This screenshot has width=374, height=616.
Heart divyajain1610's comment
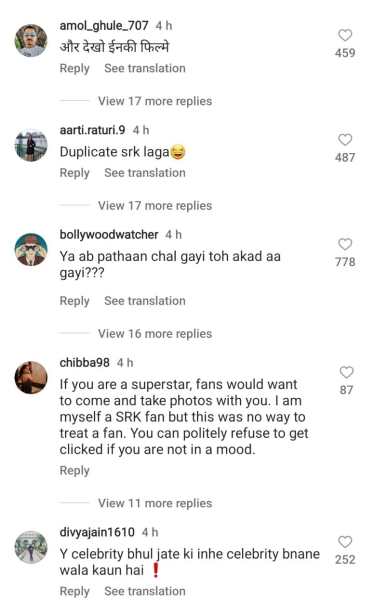point(345,542)
